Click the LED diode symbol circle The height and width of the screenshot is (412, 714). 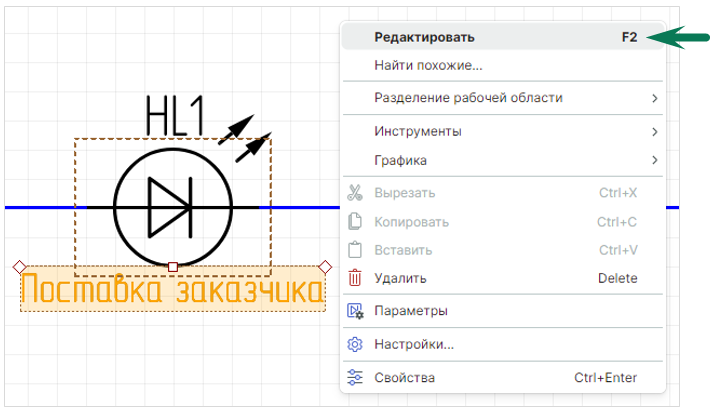[x=173, y=208]
